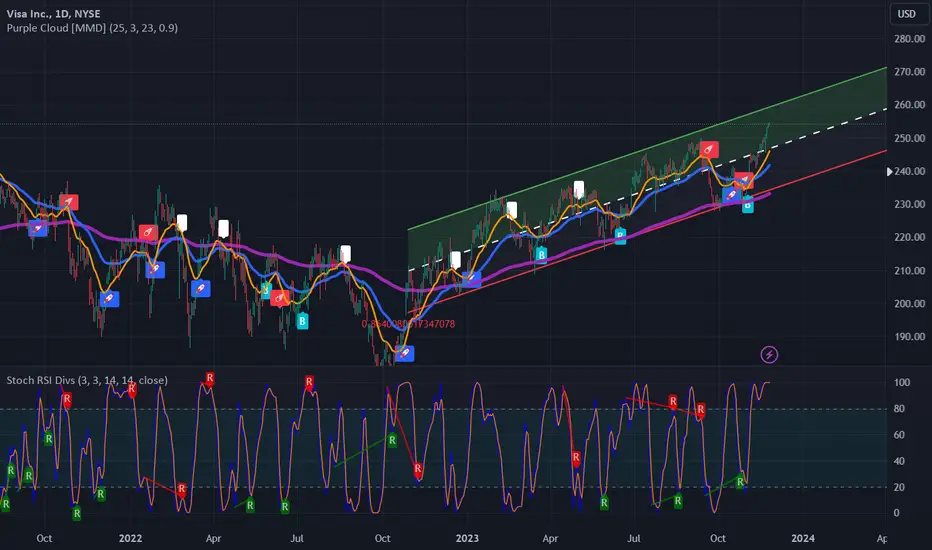Click the lowest blue rocket marker at the October 2022 bottom

(404, 353)
